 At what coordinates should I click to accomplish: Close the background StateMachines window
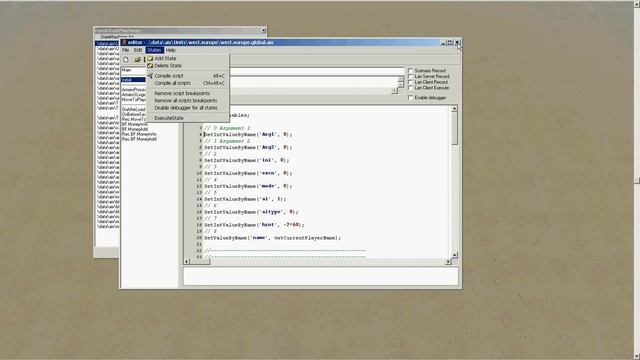point(263,30)
